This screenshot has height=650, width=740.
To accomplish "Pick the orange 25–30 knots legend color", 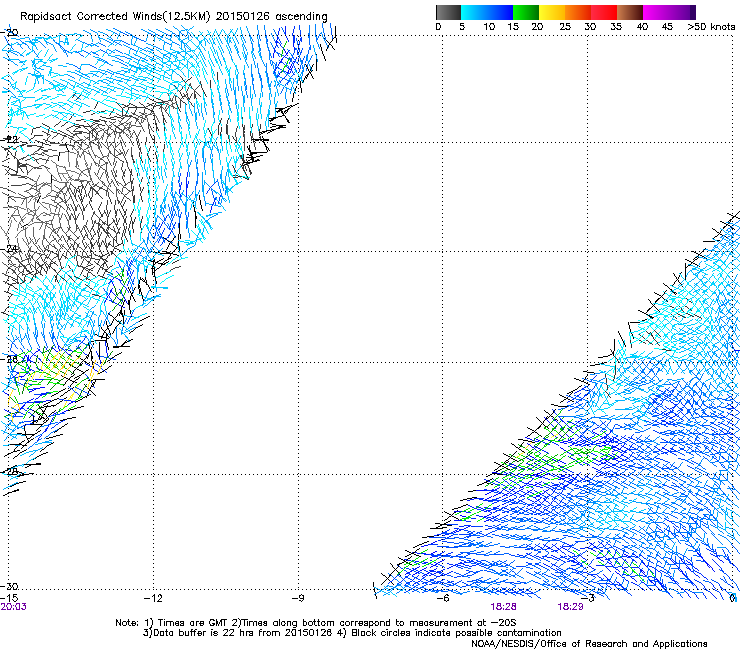I will tap(578, 12).
